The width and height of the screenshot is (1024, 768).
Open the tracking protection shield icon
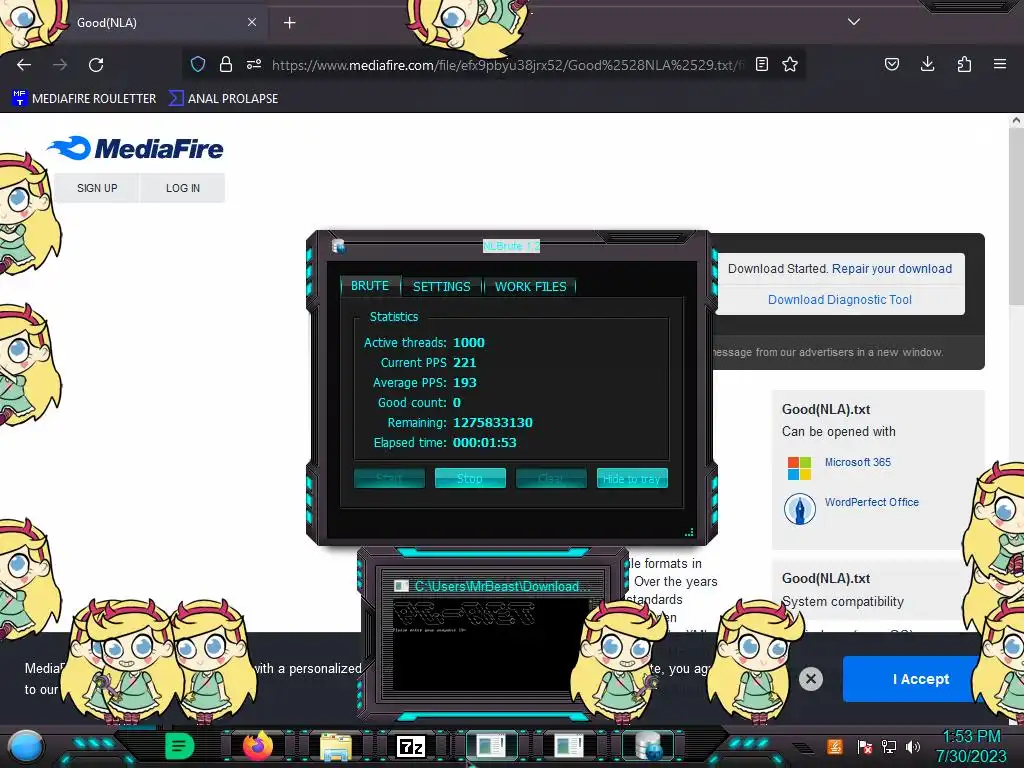(198, 64)
